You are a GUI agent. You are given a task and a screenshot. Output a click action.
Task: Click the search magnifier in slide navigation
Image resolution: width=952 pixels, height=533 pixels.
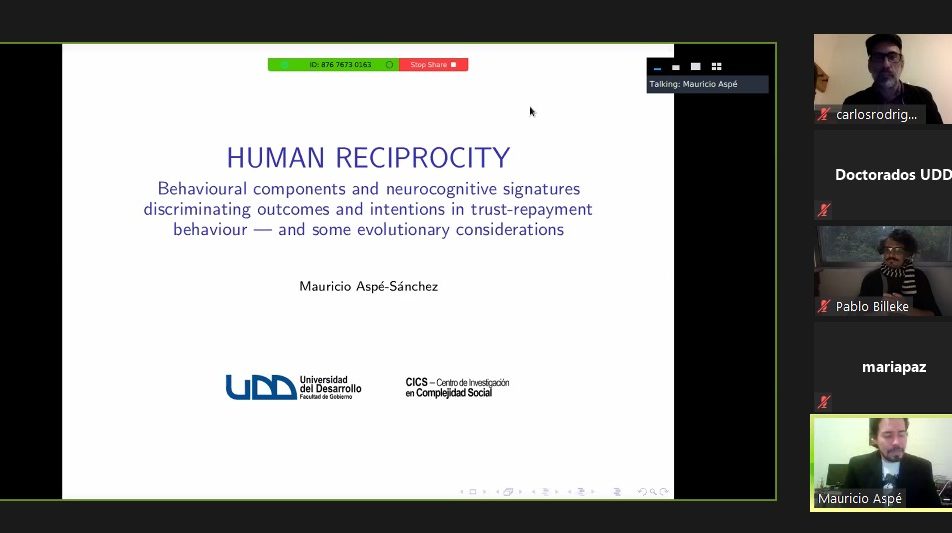(x=653, y=492)
